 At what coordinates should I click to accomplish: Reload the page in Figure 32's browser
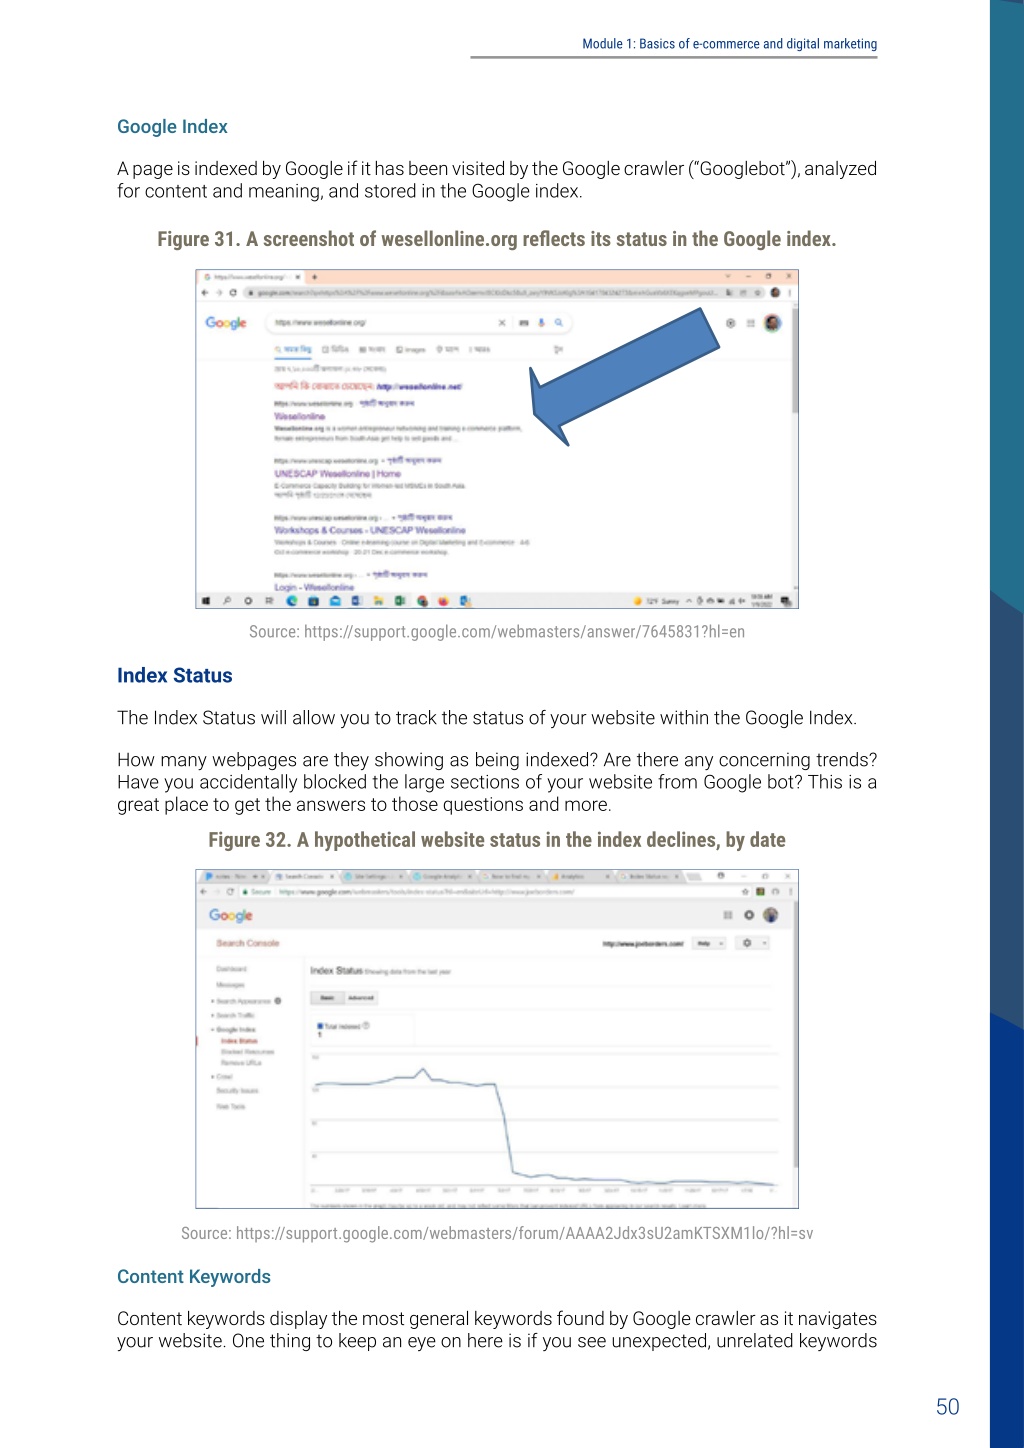[x=230, y=891]
